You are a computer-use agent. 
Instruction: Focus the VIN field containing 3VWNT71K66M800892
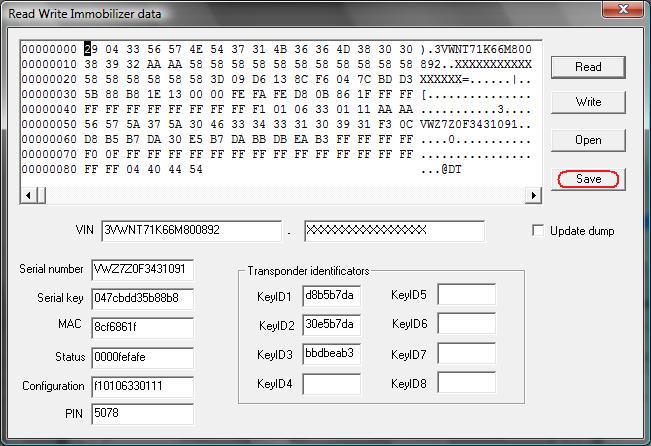pyautogui.click(x=191, y=230)
